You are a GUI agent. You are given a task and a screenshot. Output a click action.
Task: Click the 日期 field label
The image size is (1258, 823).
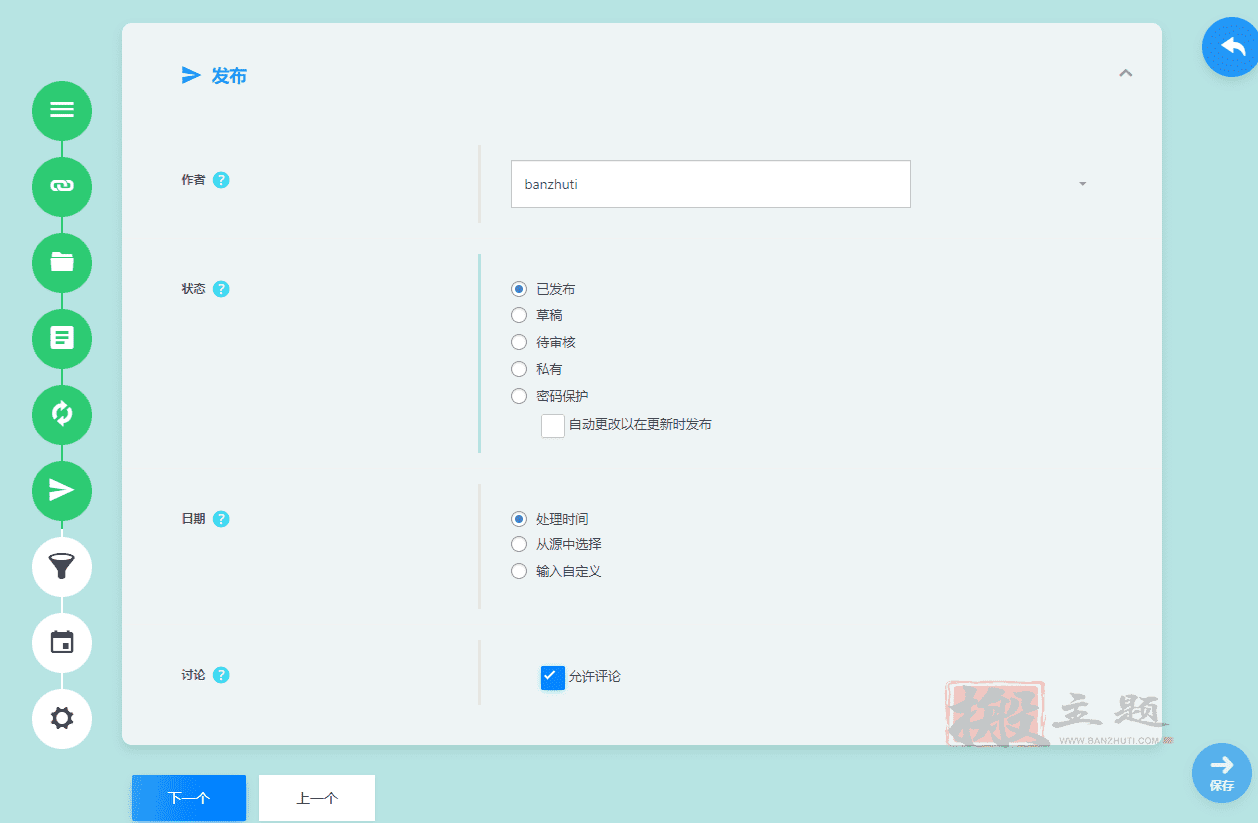coord(193,519)
